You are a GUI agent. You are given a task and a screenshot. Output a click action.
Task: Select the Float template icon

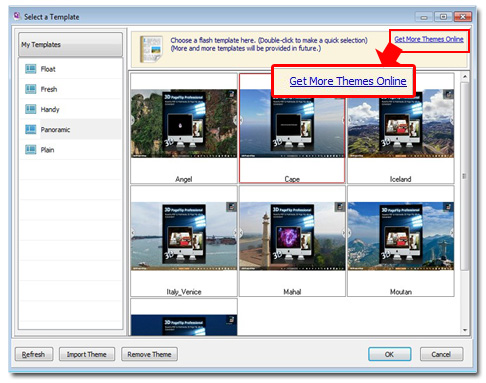pos(31,69)
